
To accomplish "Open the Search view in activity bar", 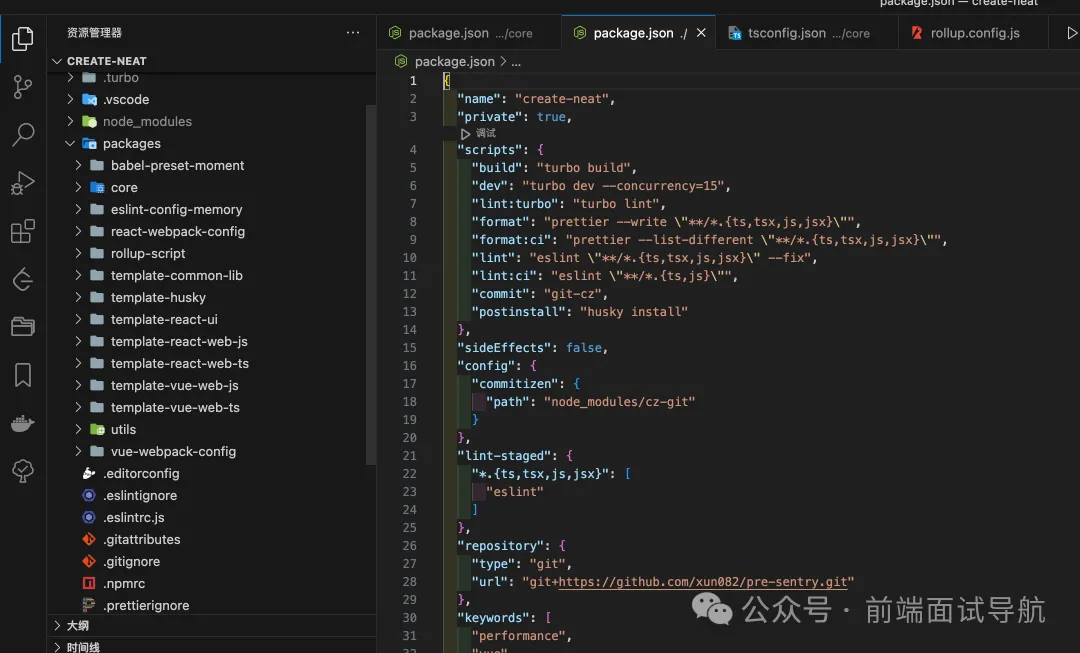I will (x=22, y=135).
